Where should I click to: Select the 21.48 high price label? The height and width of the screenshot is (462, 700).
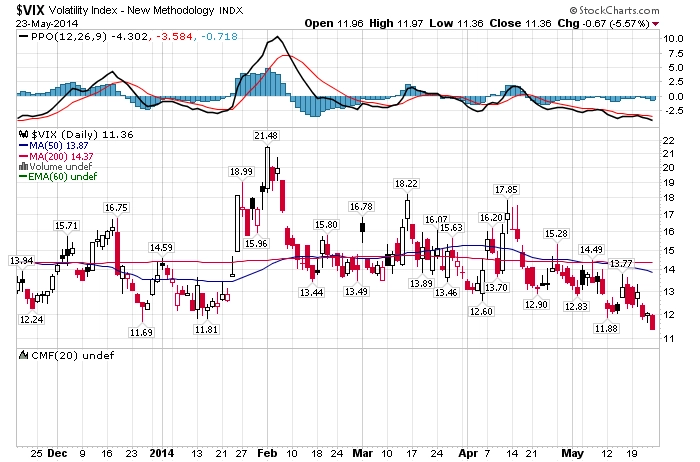pos(266,135)
